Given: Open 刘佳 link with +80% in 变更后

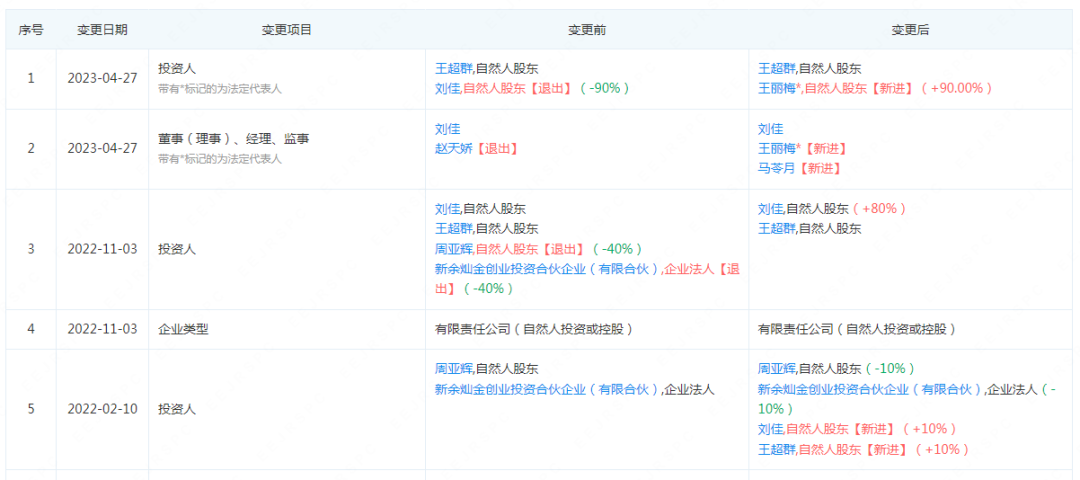Looking at the screenshot, I should [770, 209].
